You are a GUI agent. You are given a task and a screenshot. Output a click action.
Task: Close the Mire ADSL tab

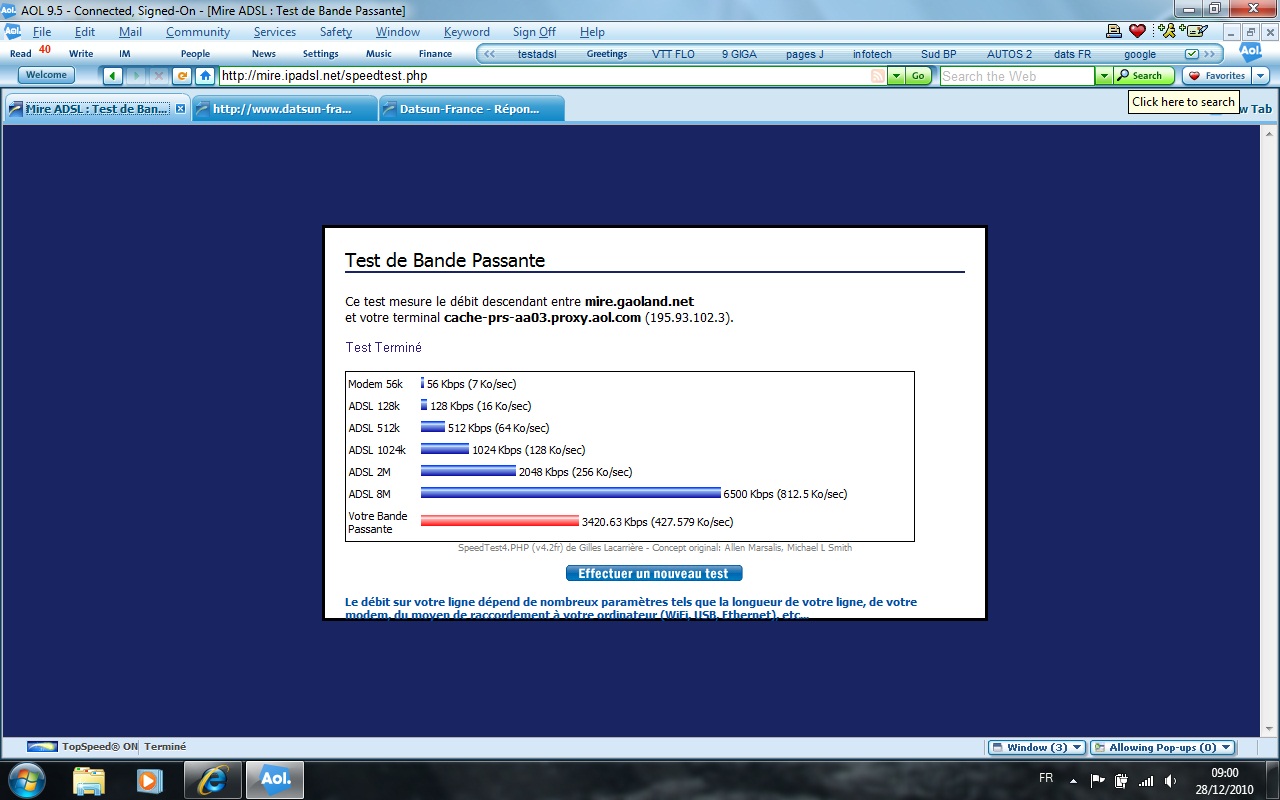[180, 109]
